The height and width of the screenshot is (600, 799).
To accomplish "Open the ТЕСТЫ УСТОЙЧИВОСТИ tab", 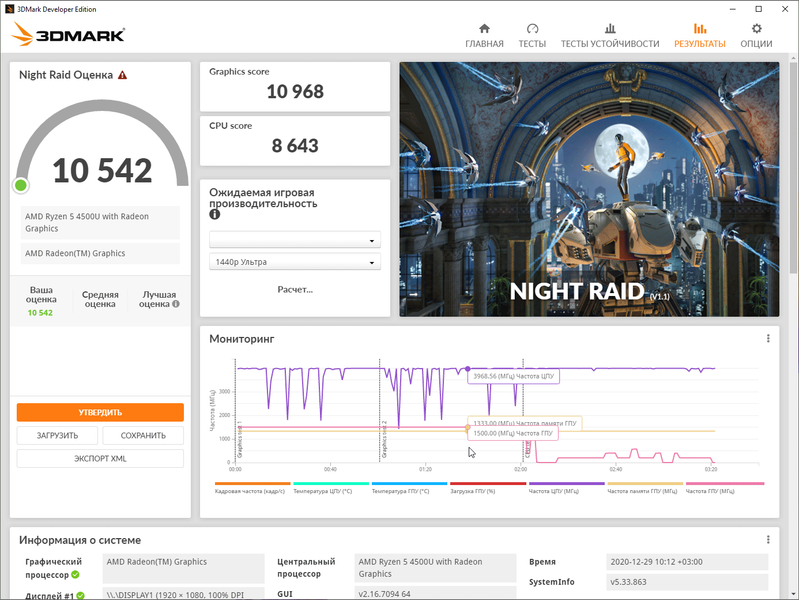I will pyautogui.click(x=610, y=36).
